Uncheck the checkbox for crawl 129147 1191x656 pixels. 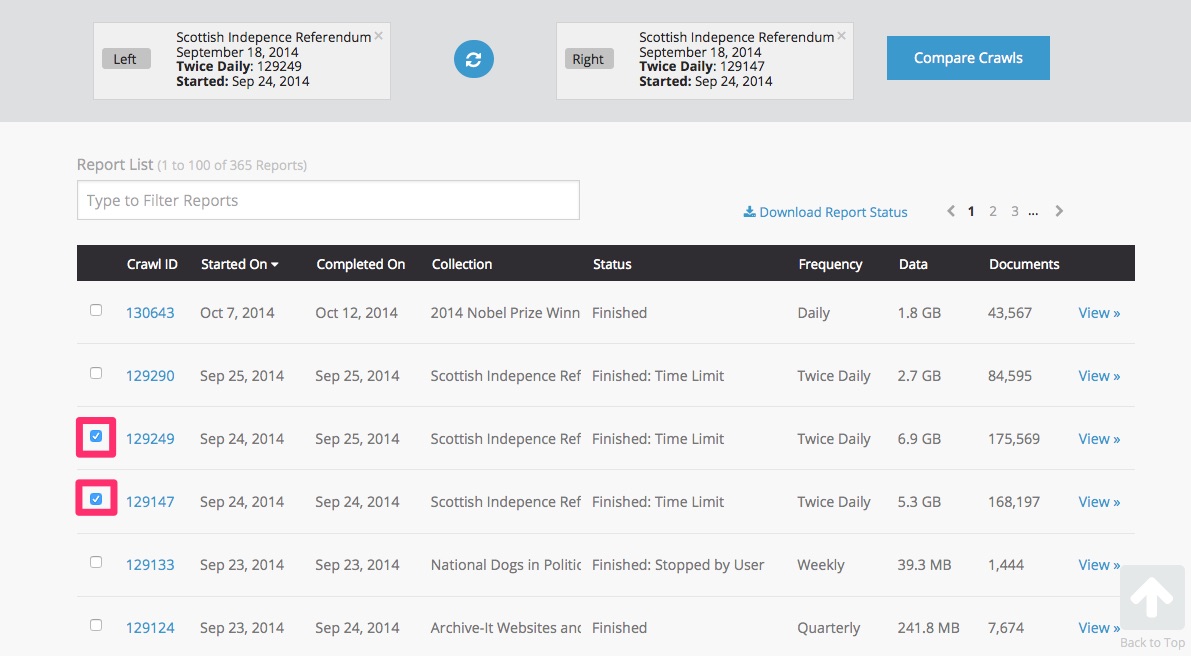click(96, 499)
